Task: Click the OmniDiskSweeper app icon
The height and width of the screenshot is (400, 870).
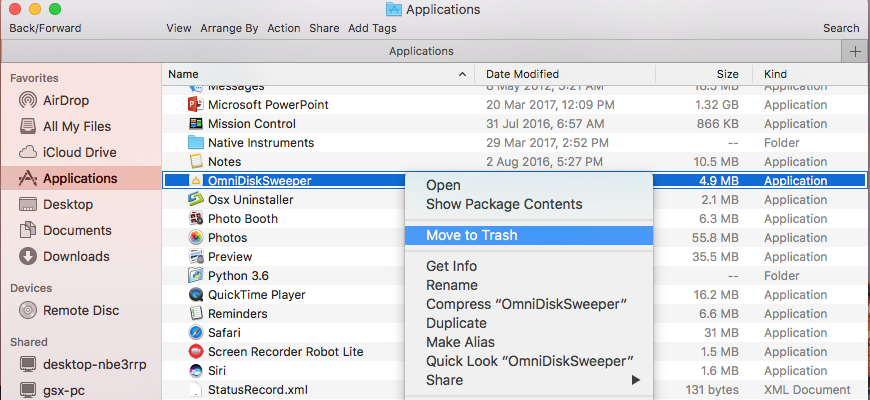Action: click(196, 181)
